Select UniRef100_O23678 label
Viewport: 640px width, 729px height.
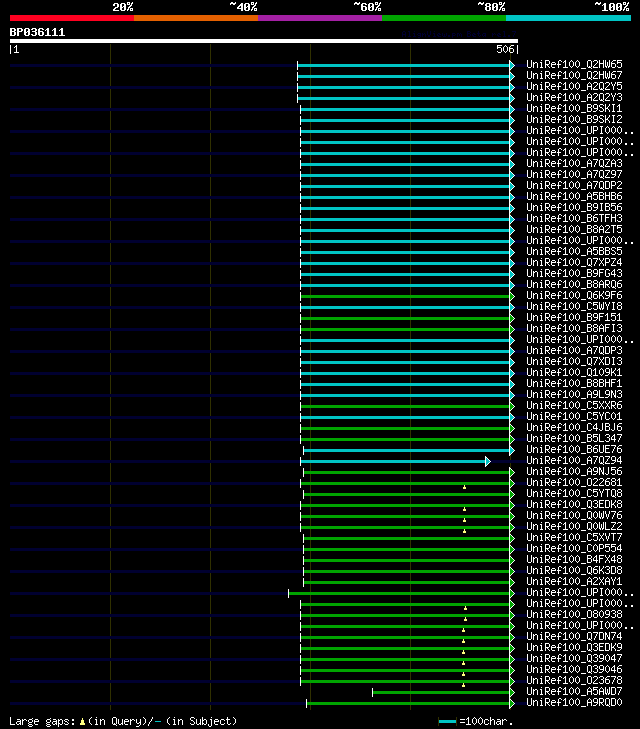574,681
